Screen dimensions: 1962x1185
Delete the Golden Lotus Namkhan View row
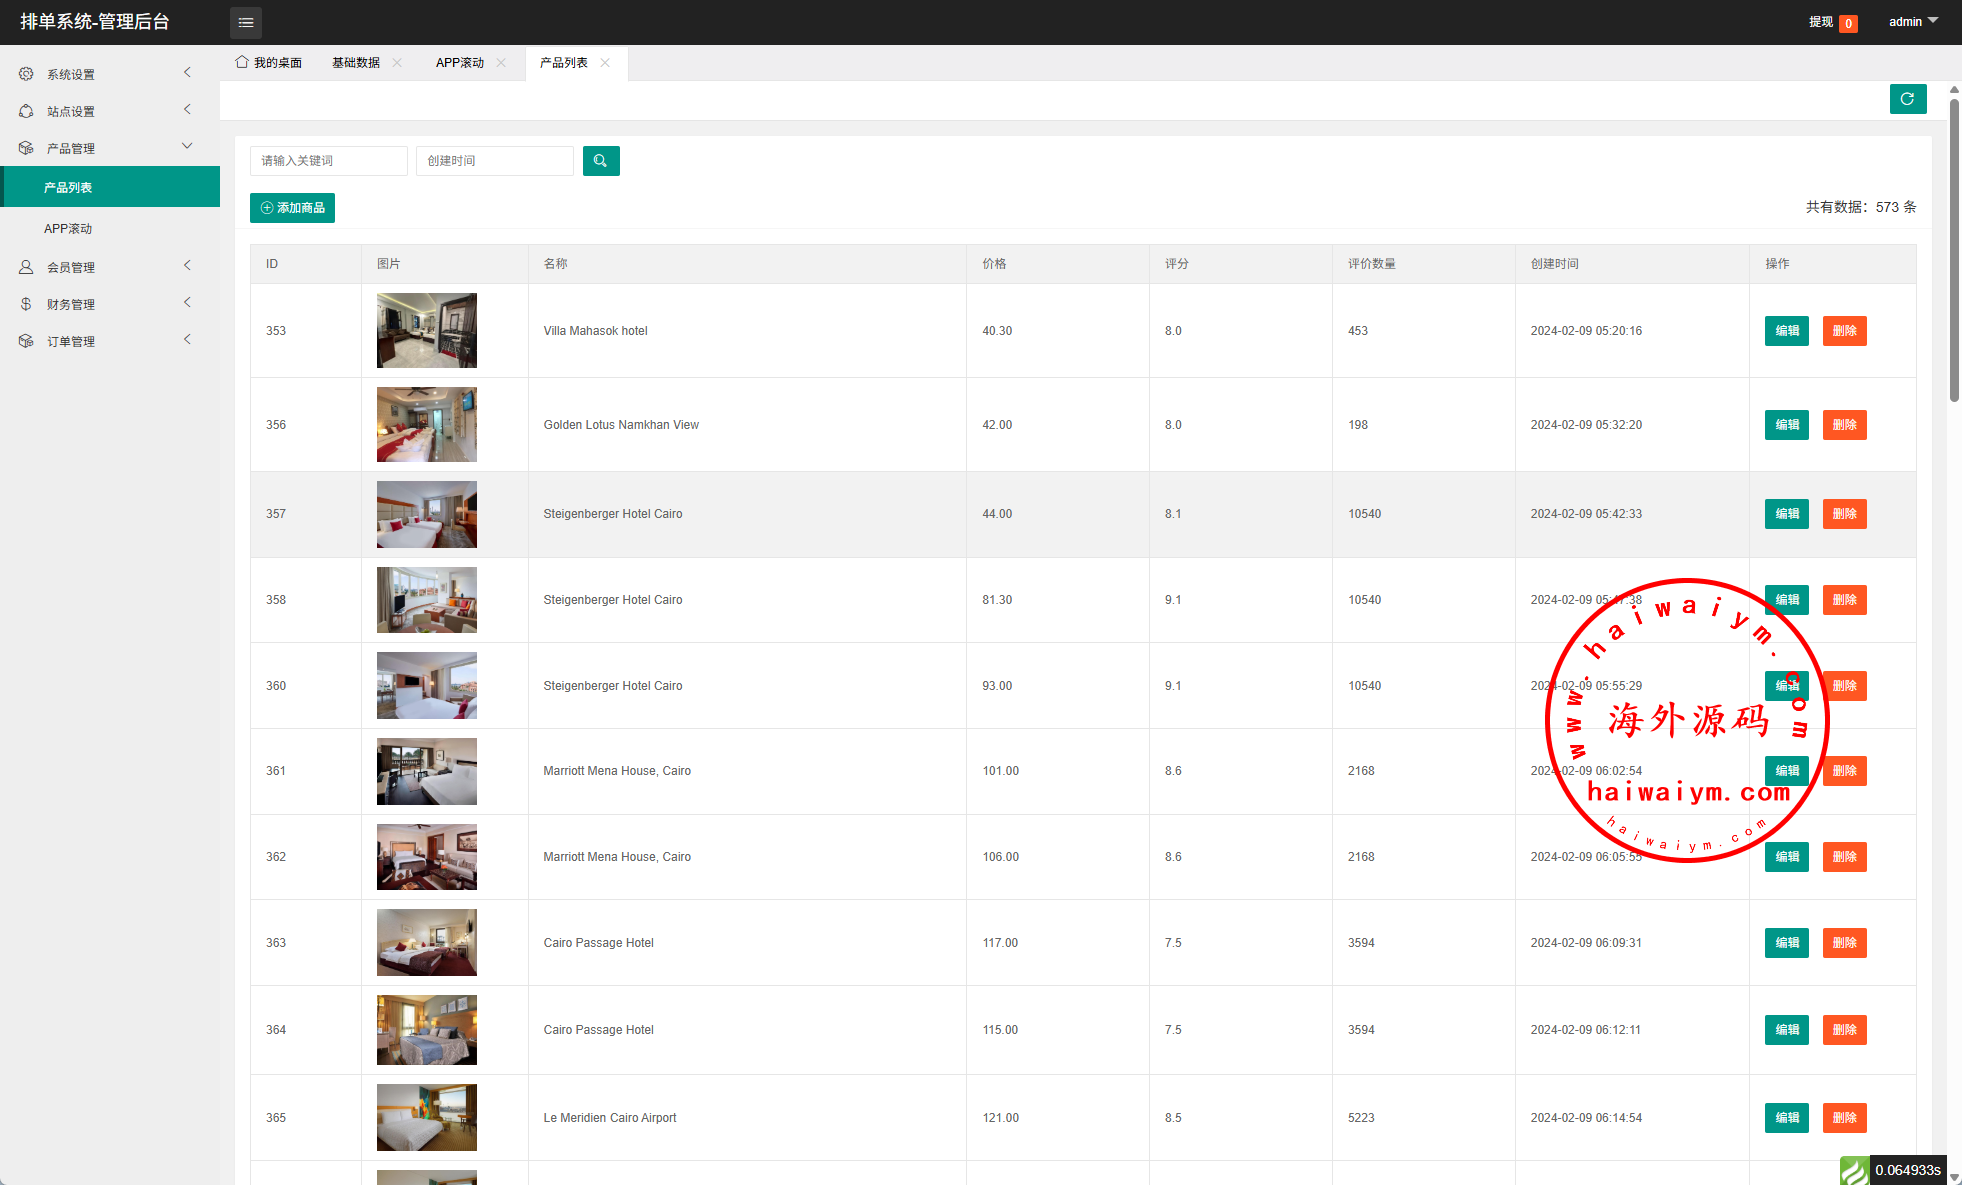(x=1844, y=425)
